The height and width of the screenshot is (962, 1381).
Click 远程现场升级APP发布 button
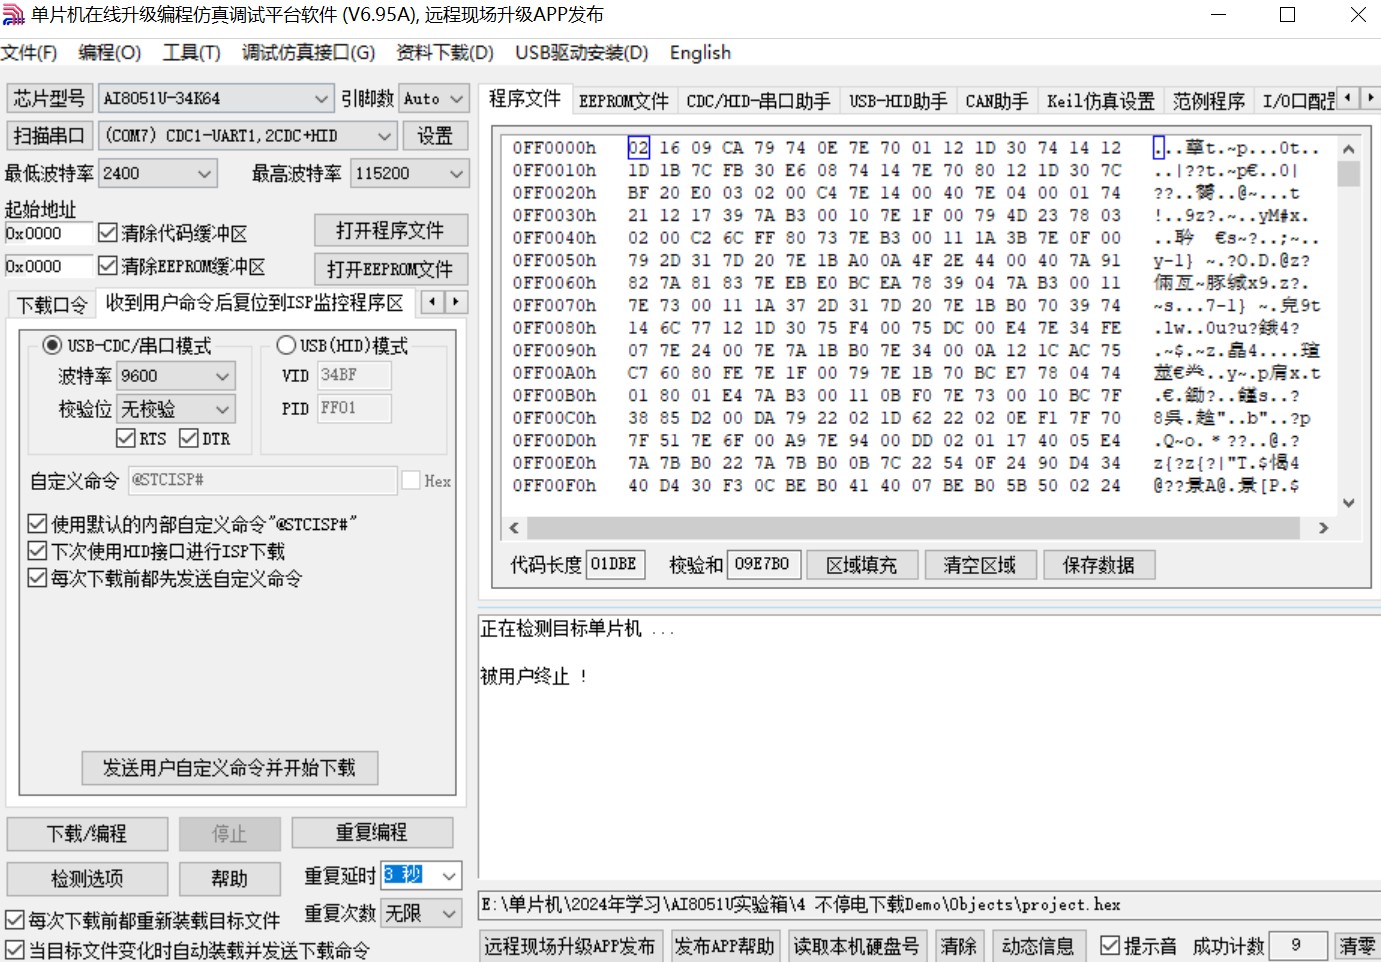[x=569, y=946]
